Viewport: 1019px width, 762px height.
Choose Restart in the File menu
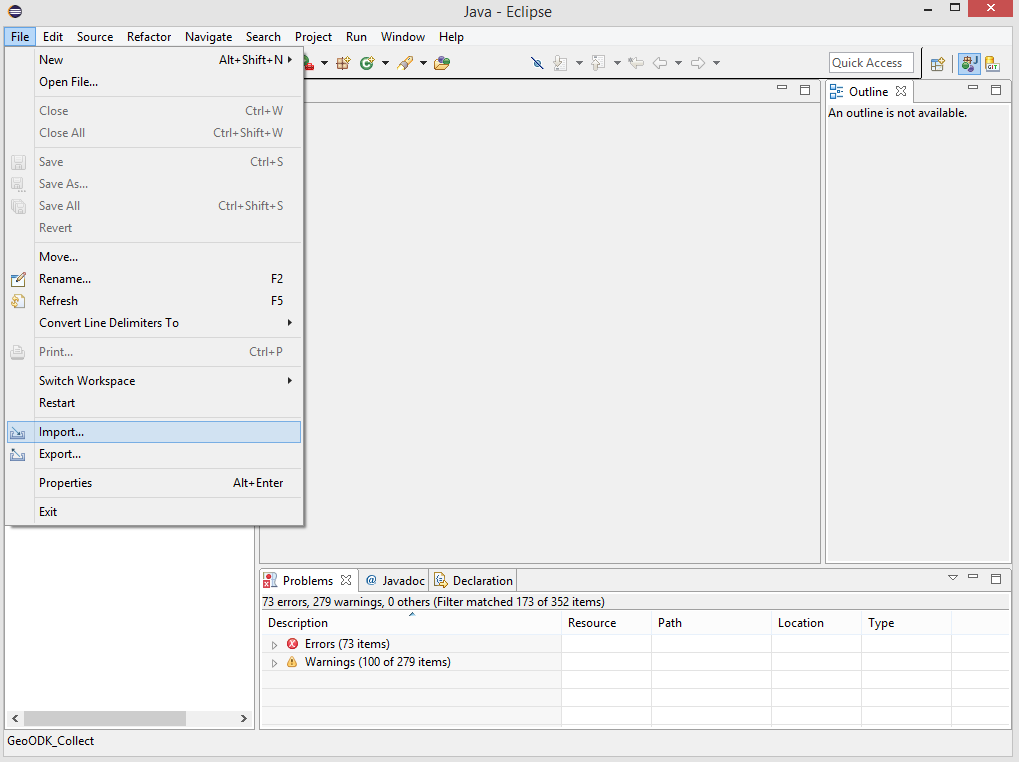(x=154, y=403)
